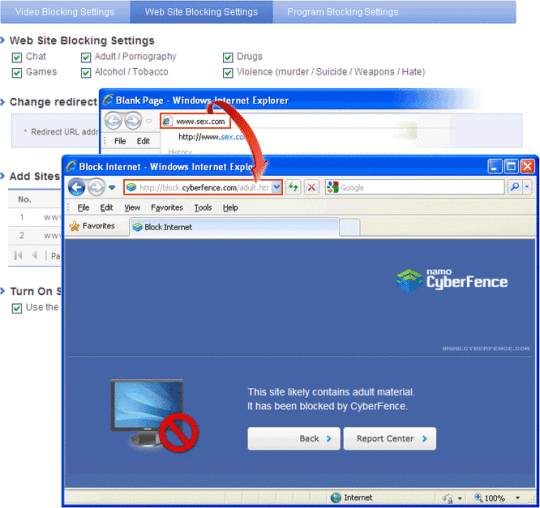Toggle Alcohol / Tobacco checkbox
Viewport: 540px width, 508px height.
click(86, 73)
